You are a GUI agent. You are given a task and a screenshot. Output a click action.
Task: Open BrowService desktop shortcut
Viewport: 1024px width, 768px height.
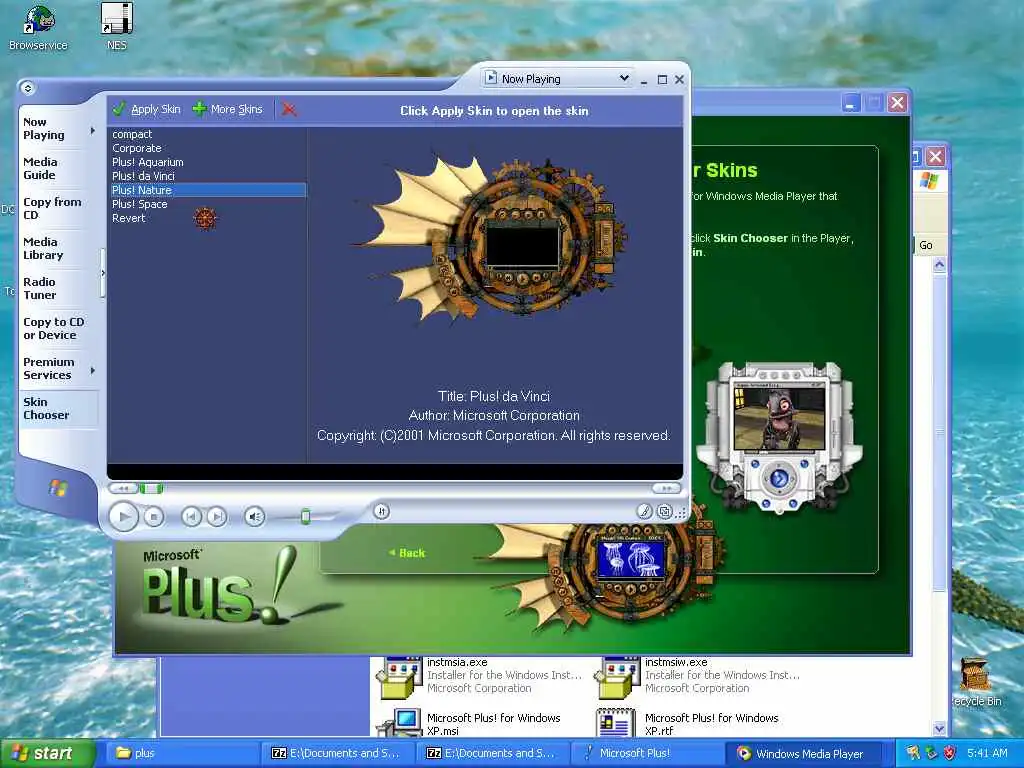click(38, 27)
